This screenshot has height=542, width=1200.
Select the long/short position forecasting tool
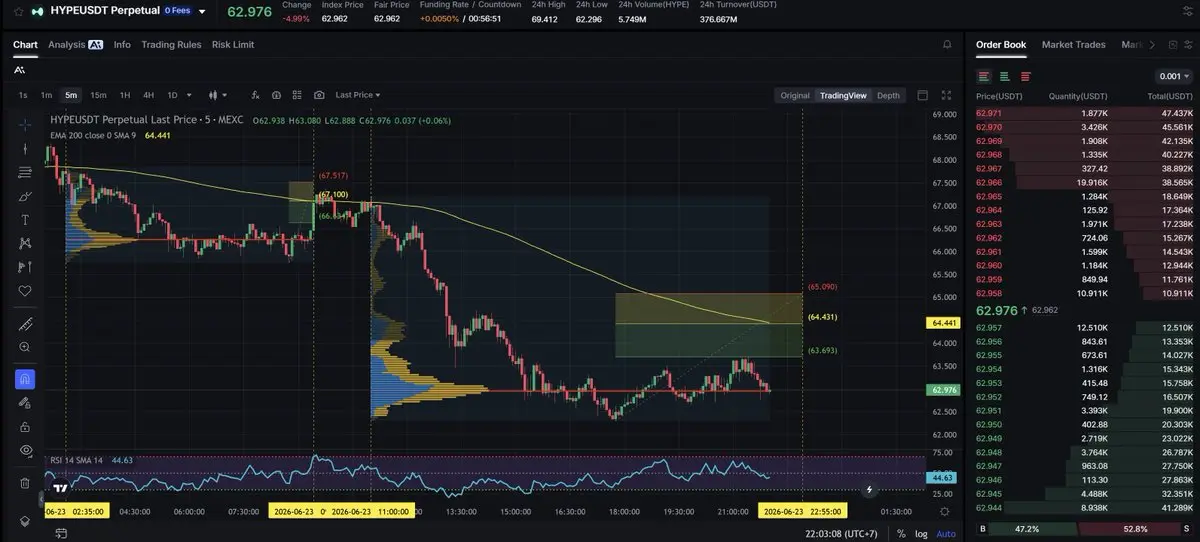pos(25,267)
